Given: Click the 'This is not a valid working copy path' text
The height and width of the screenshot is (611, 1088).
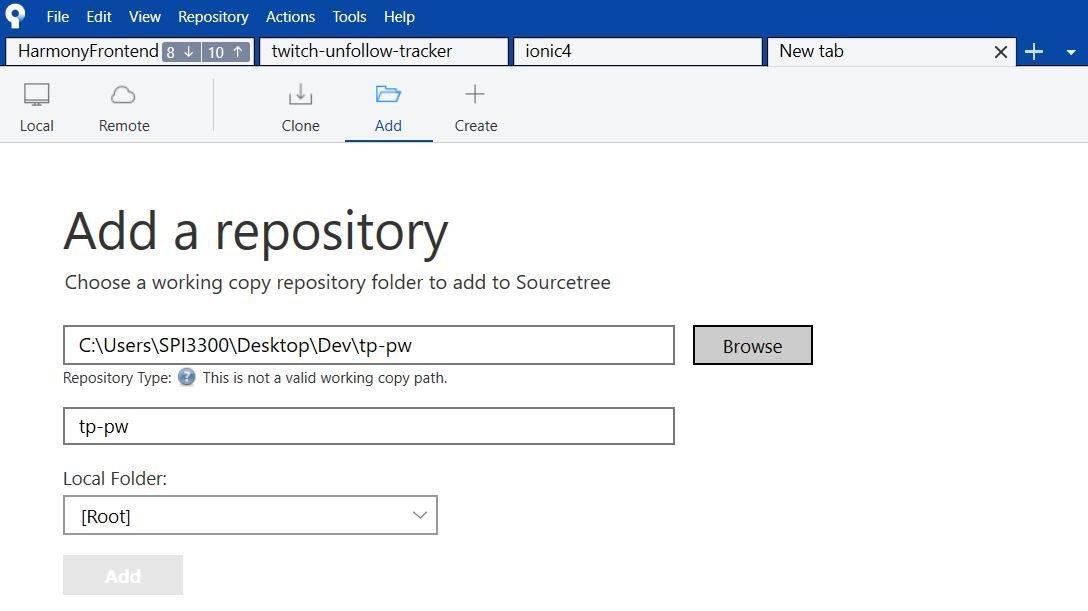Looking at the screenshot, I should pyautogui.click(x=325, y=378).
